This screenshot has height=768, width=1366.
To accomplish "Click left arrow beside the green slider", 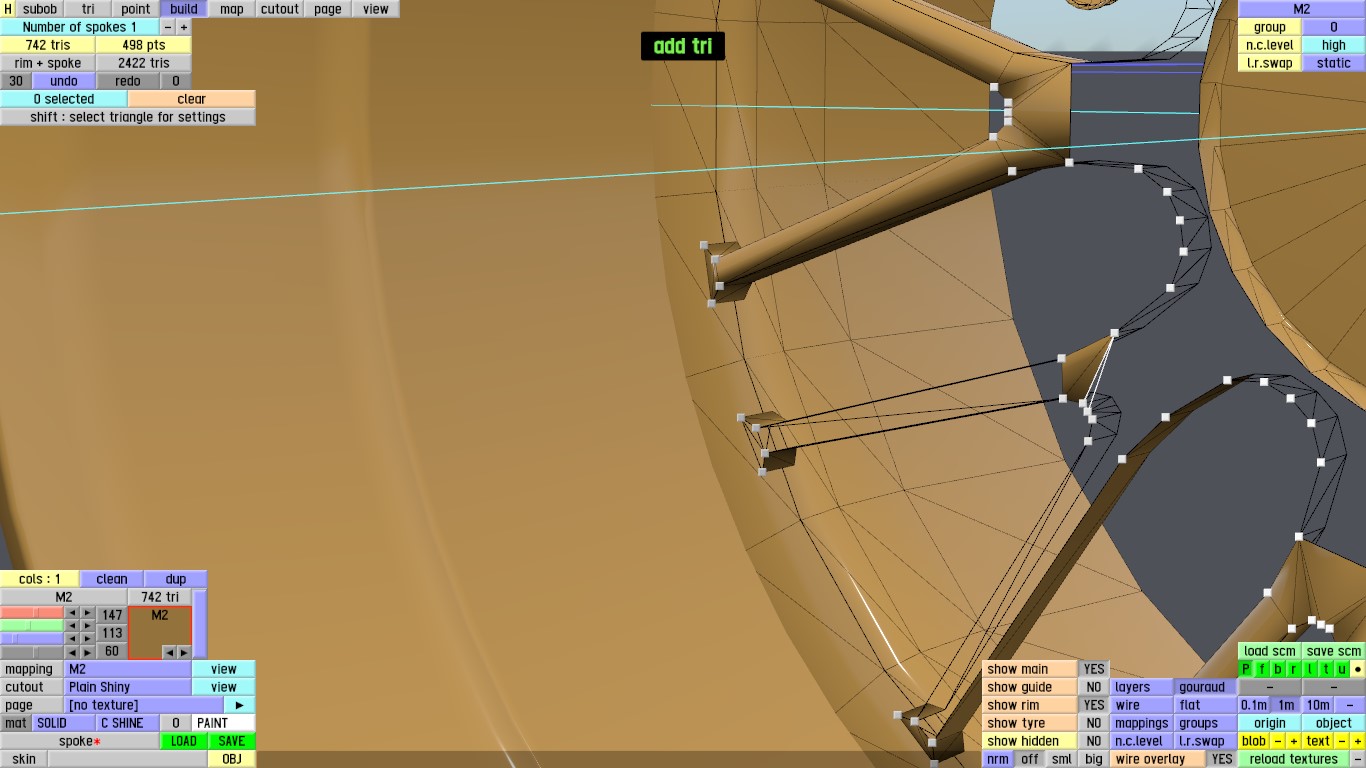I will 72,626.
